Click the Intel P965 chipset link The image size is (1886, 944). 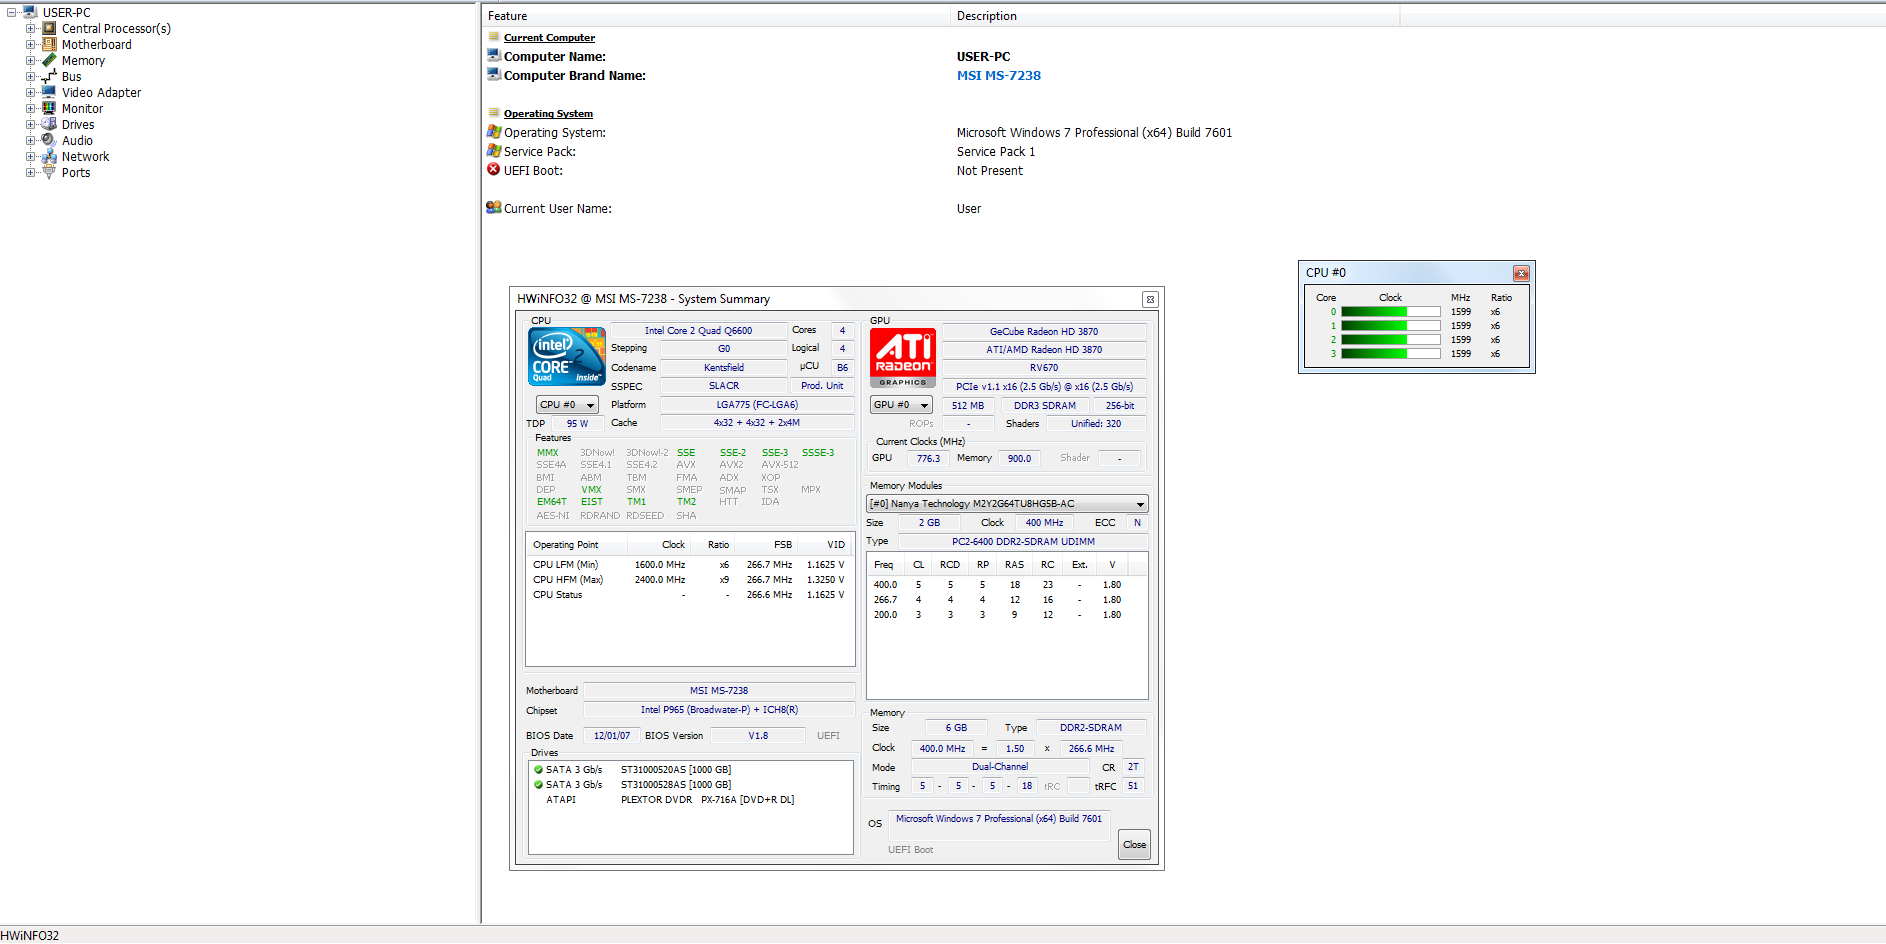[x=719, y=710]
